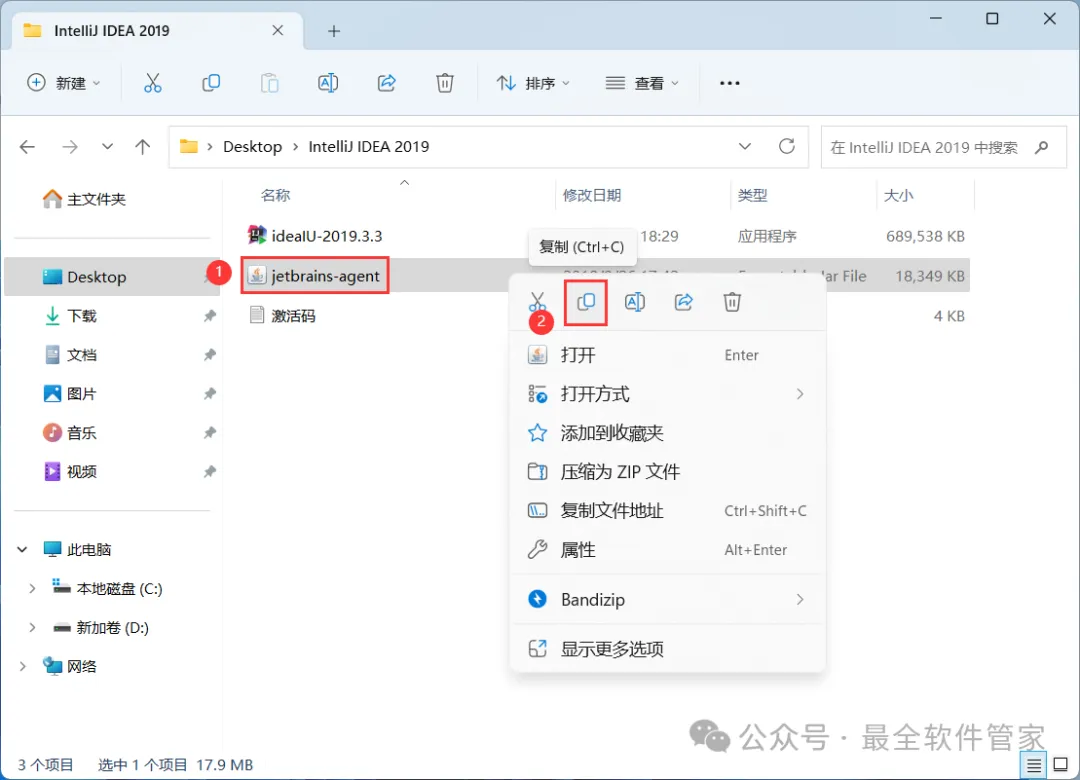Click IntelliJ IDEA 2019 breadcrumb segment
Viewport: 1080px width, 780px height.
coord(368,147)
